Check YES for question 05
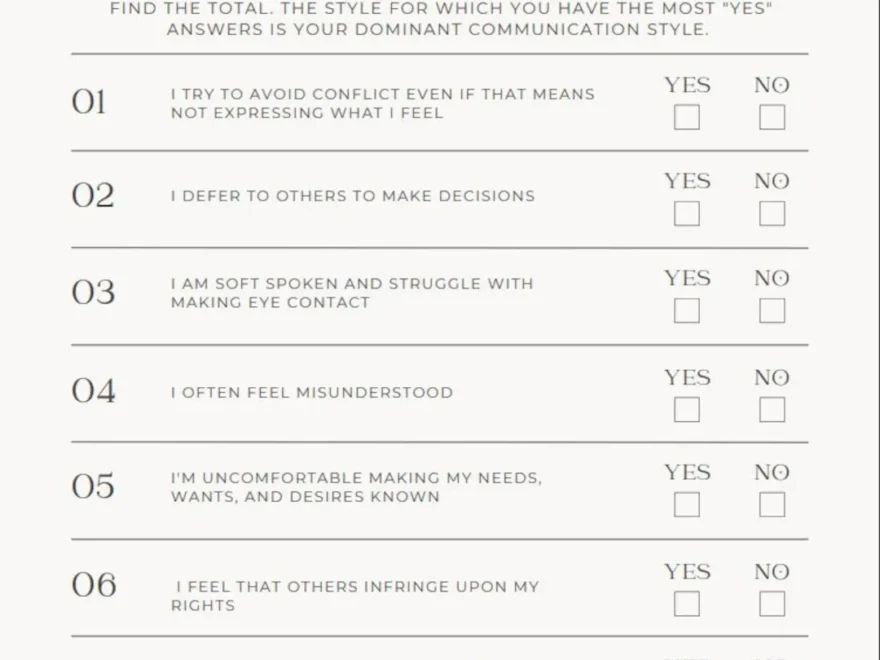Image resolution: width=880 pixels, height=660 pixels. click(x=686, y=505)
